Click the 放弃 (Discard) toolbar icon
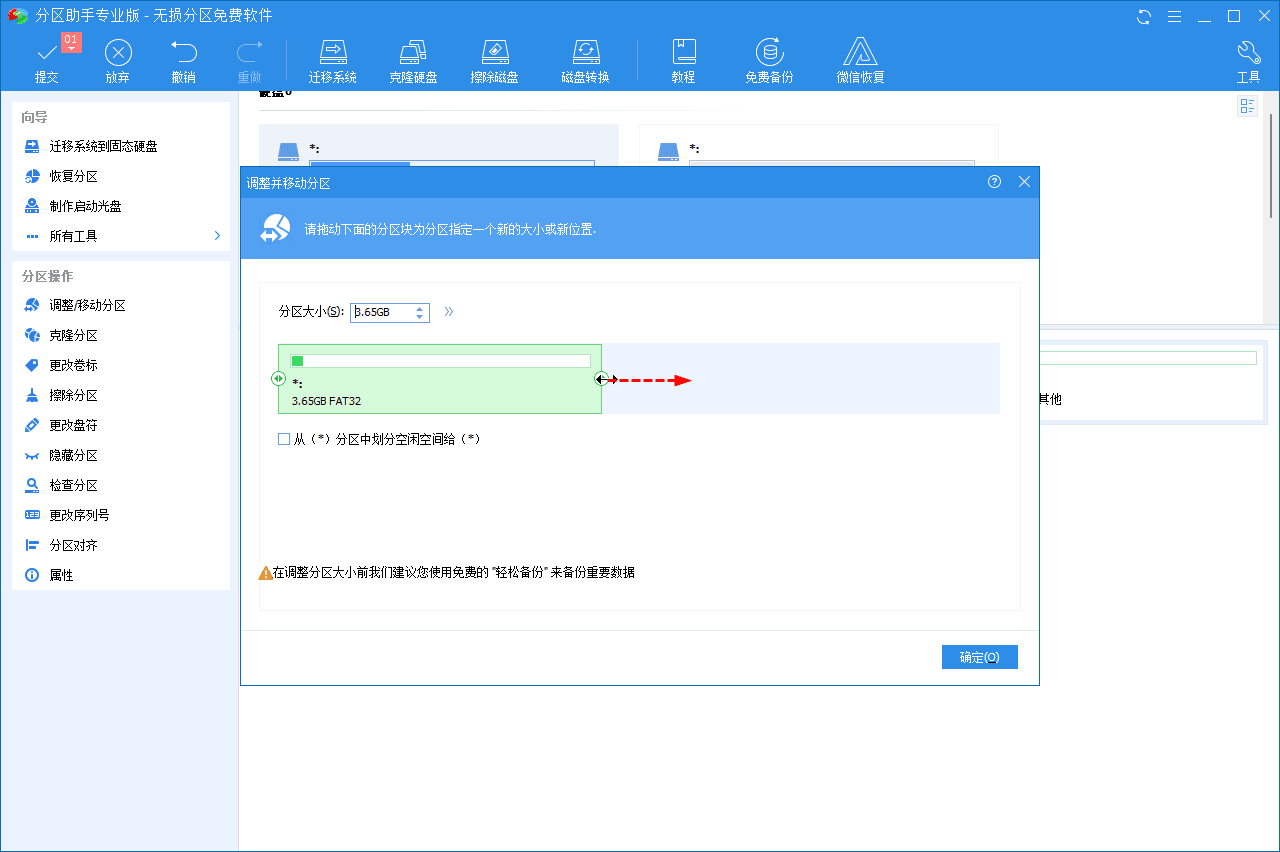The height and width of the screenshot is (852, 1280). 118,61
